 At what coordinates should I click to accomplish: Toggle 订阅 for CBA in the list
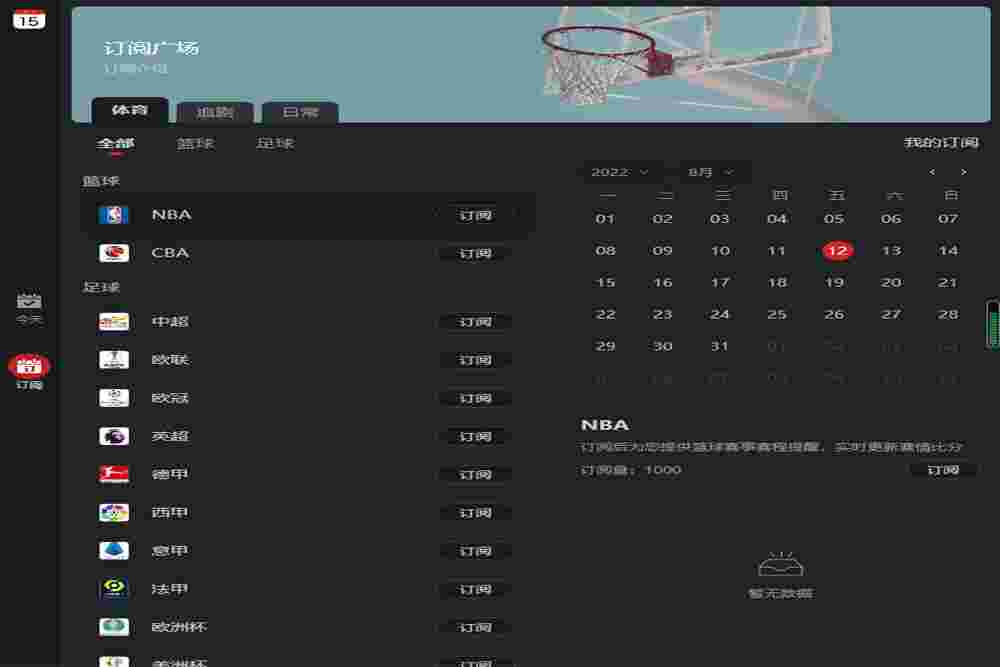click(475, 254)
